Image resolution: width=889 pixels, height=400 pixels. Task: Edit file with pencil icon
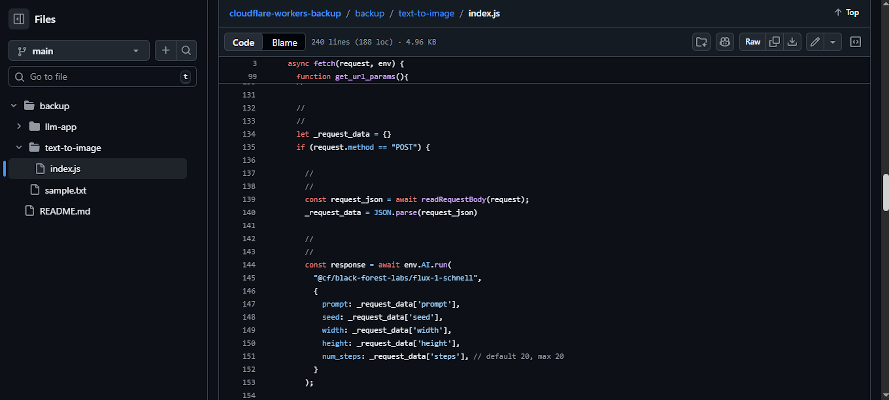tap(815, 42)
